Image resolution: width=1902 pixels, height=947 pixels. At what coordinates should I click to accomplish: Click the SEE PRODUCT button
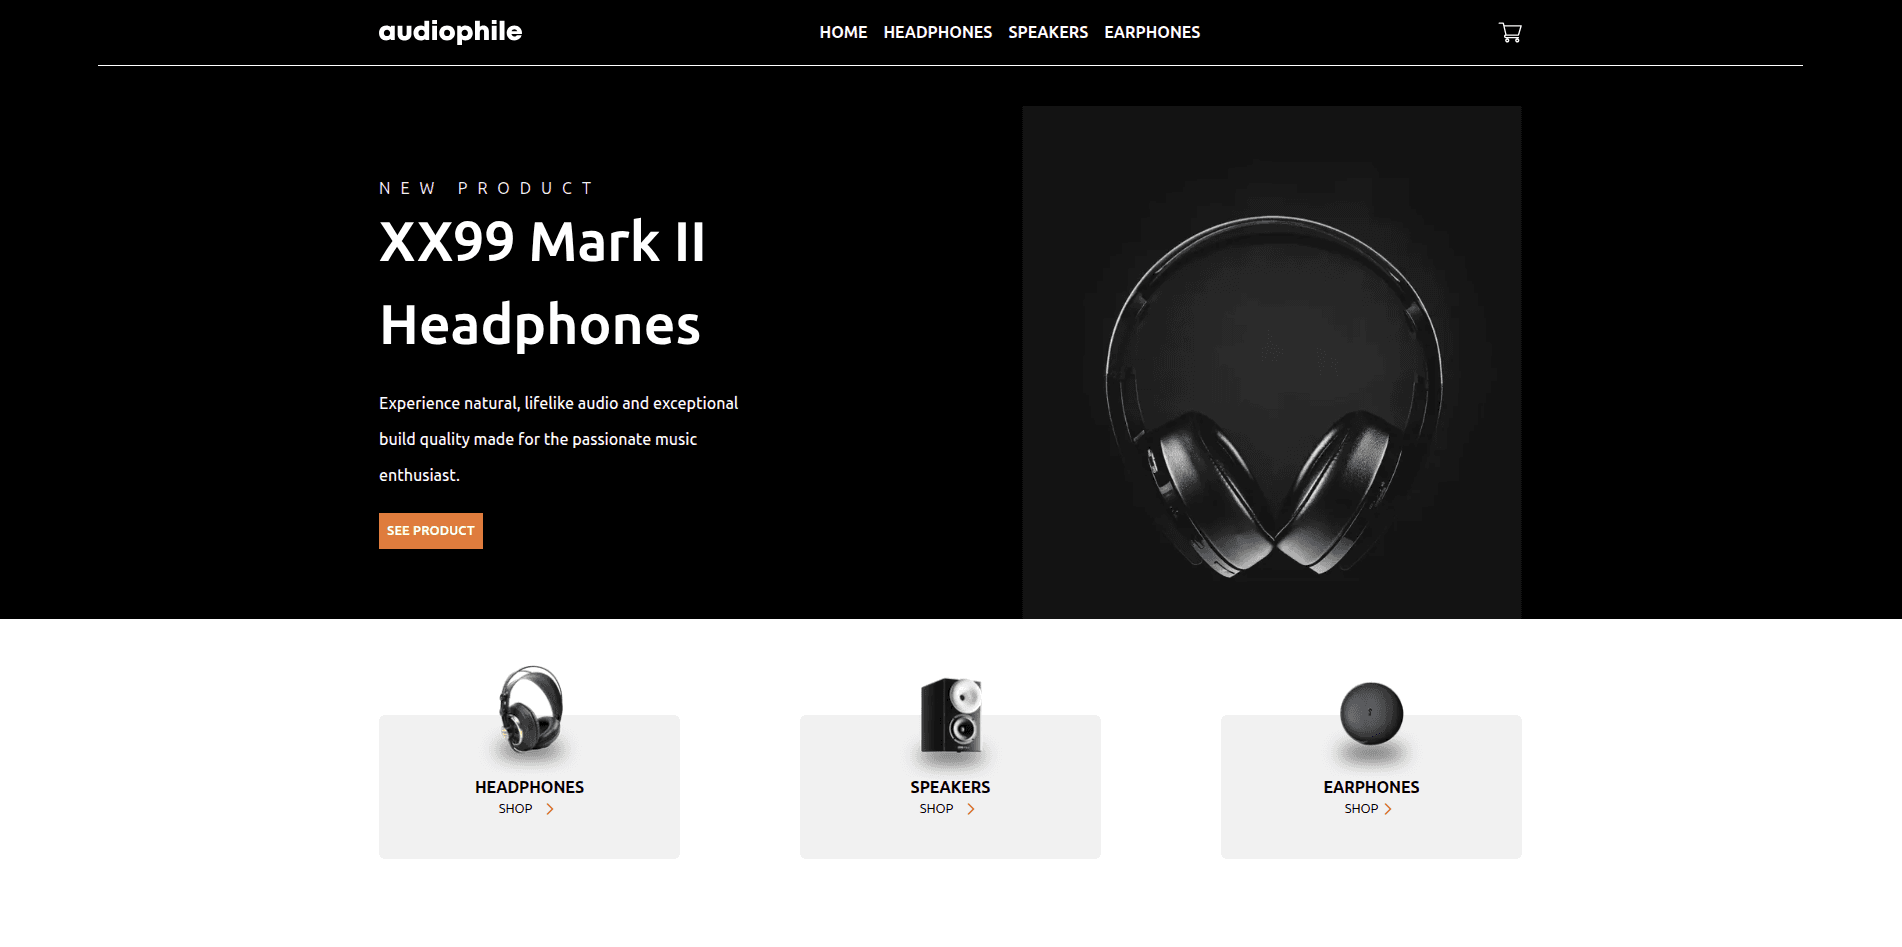point(431,531)
